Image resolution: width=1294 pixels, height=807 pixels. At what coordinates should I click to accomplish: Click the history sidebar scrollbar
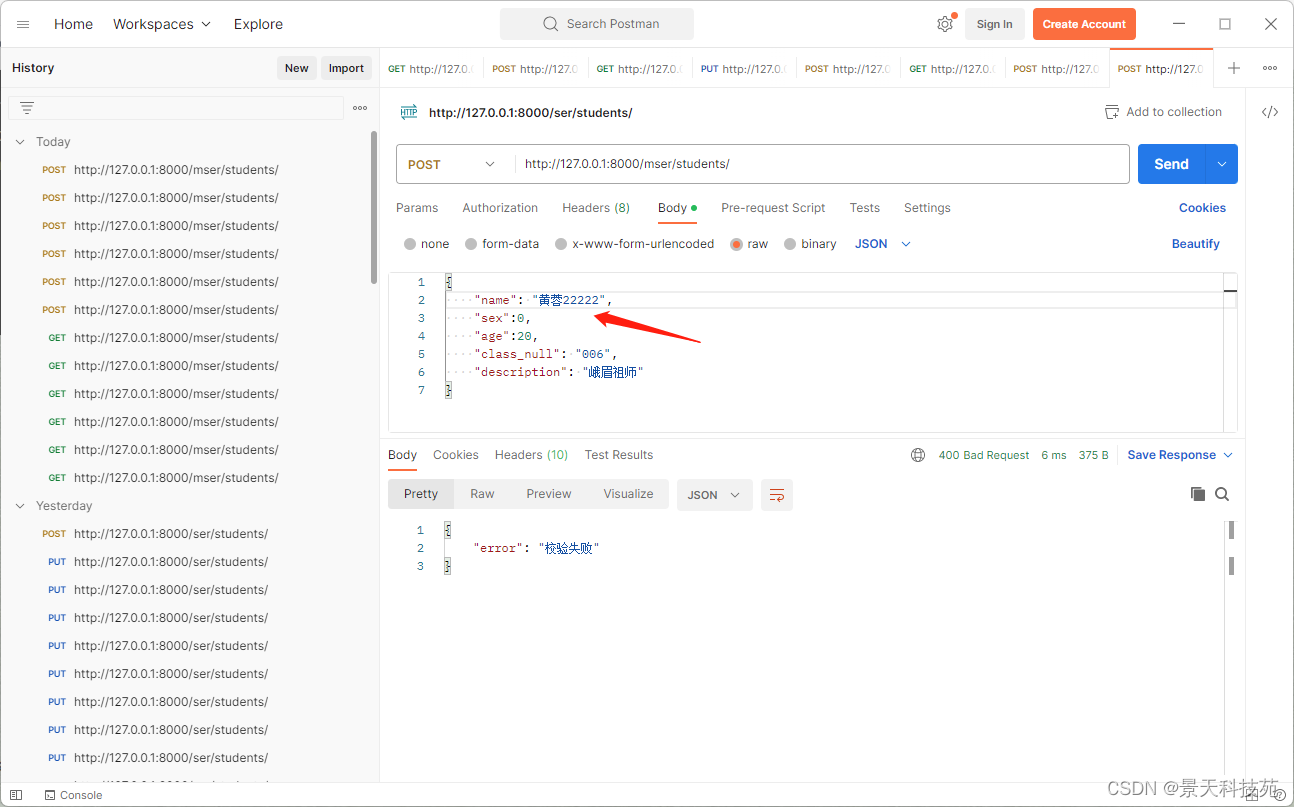click(x=374, y=207)
